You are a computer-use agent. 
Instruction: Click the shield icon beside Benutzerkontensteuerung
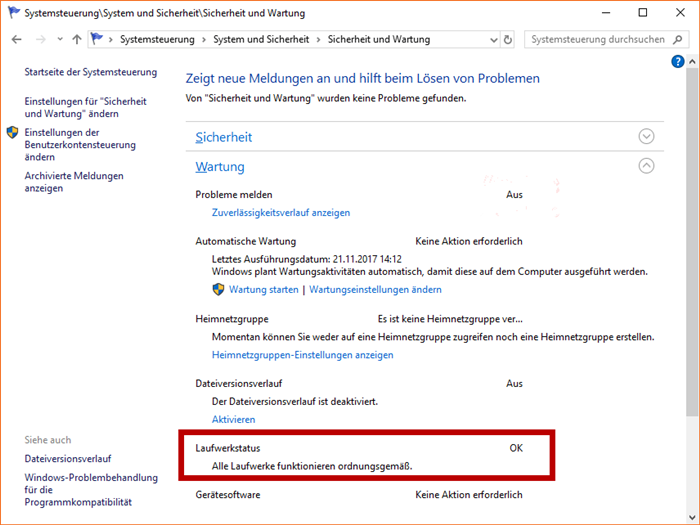pos(12,132)
